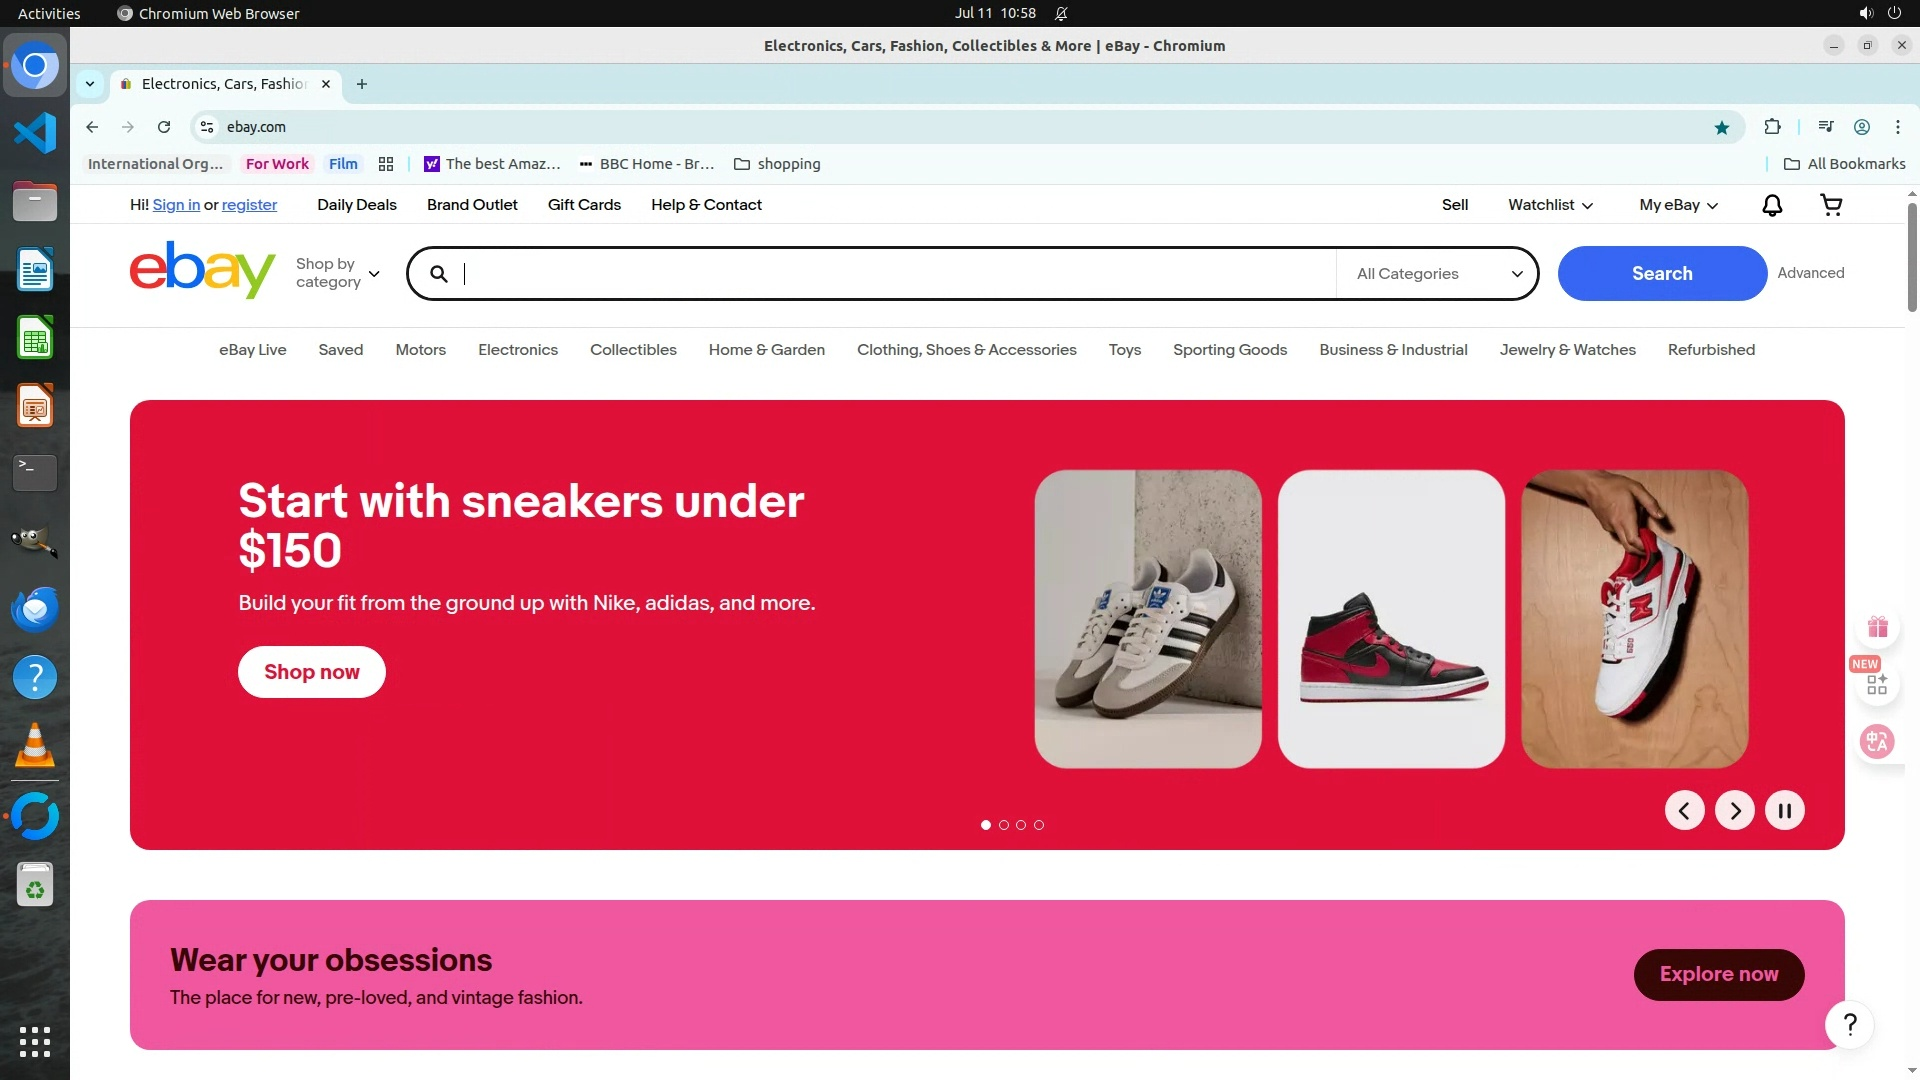This screenshot has width=1920, height=1080.
Task: Click the translate floating widget icon
Action: tap(1877, 742)
